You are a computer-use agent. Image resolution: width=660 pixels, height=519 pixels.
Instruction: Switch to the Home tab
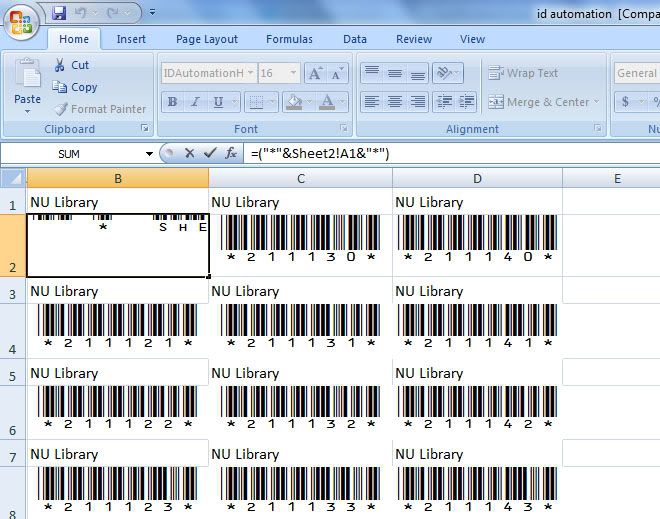tap(74, 39)
